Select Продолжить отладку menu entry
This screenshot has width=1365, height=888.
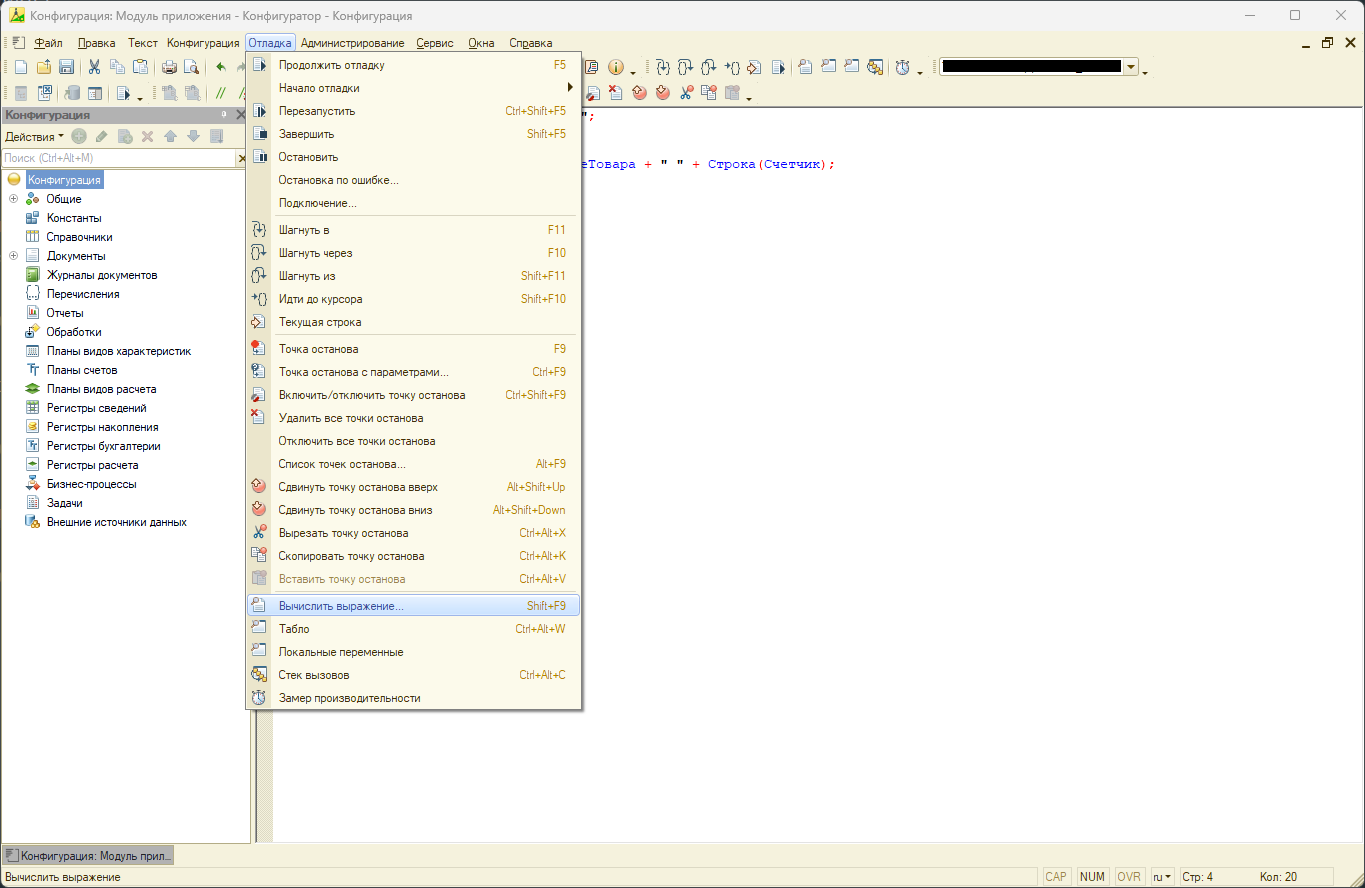[414, 65]
